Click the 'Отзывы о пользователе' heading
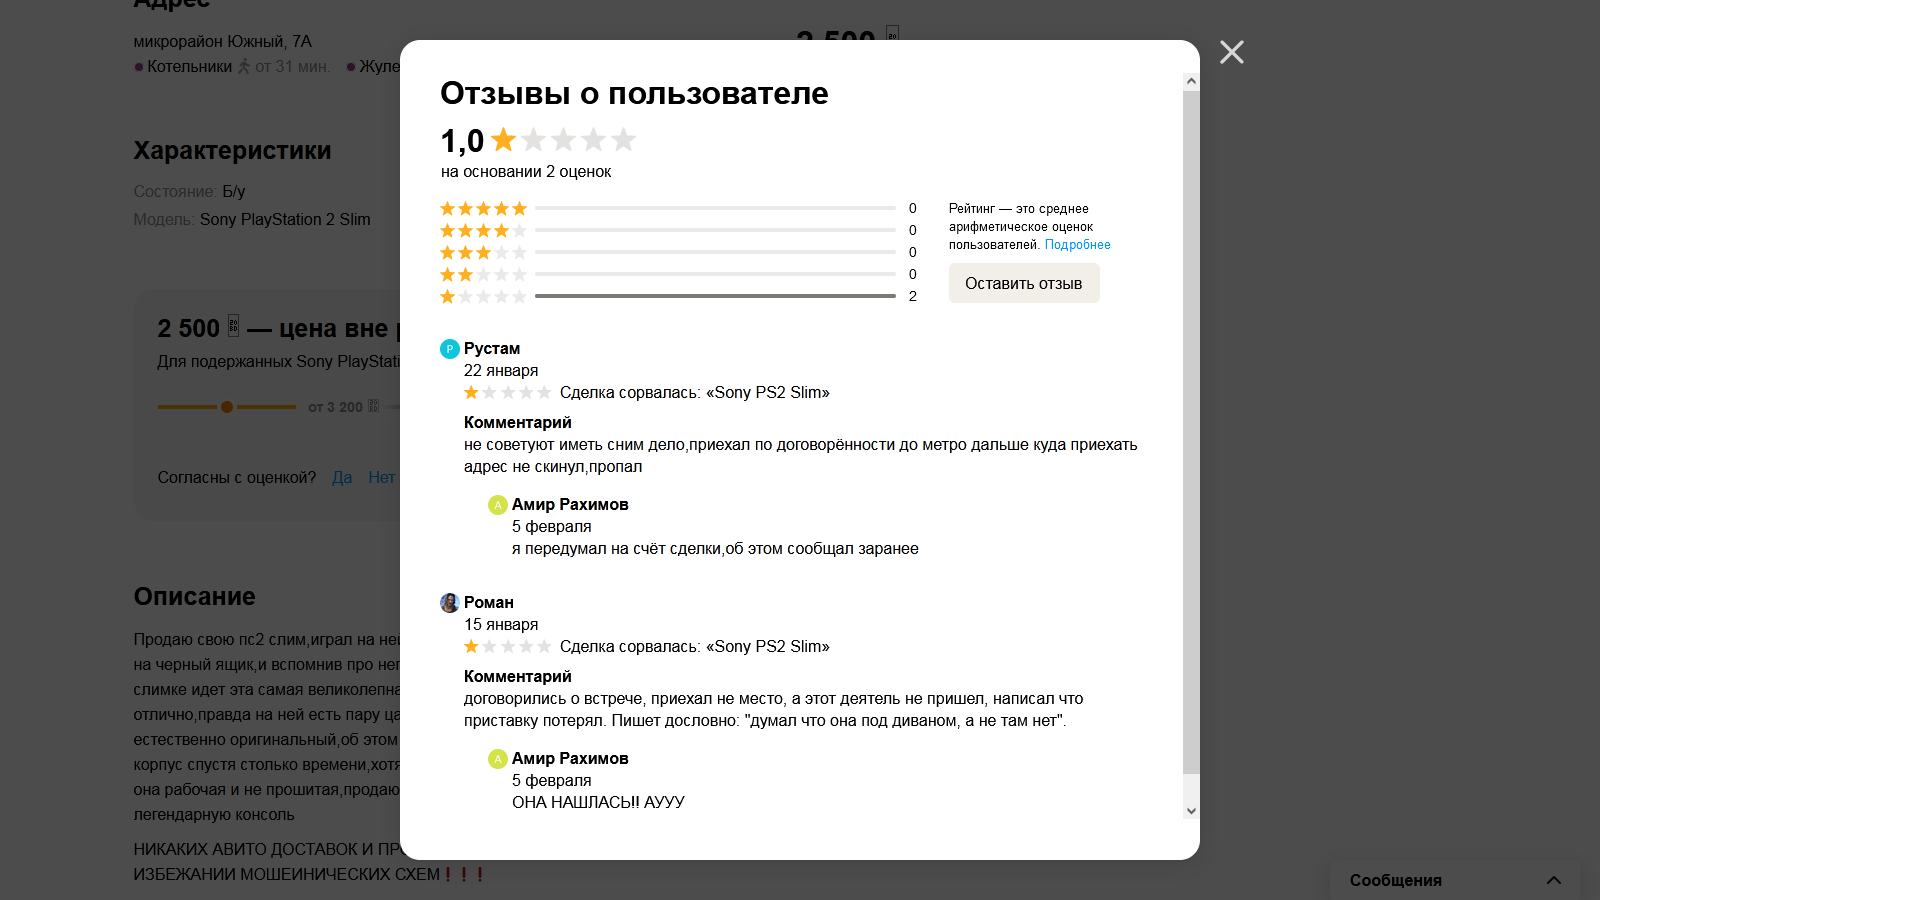The image size is (1920, 900). [634, 93]
